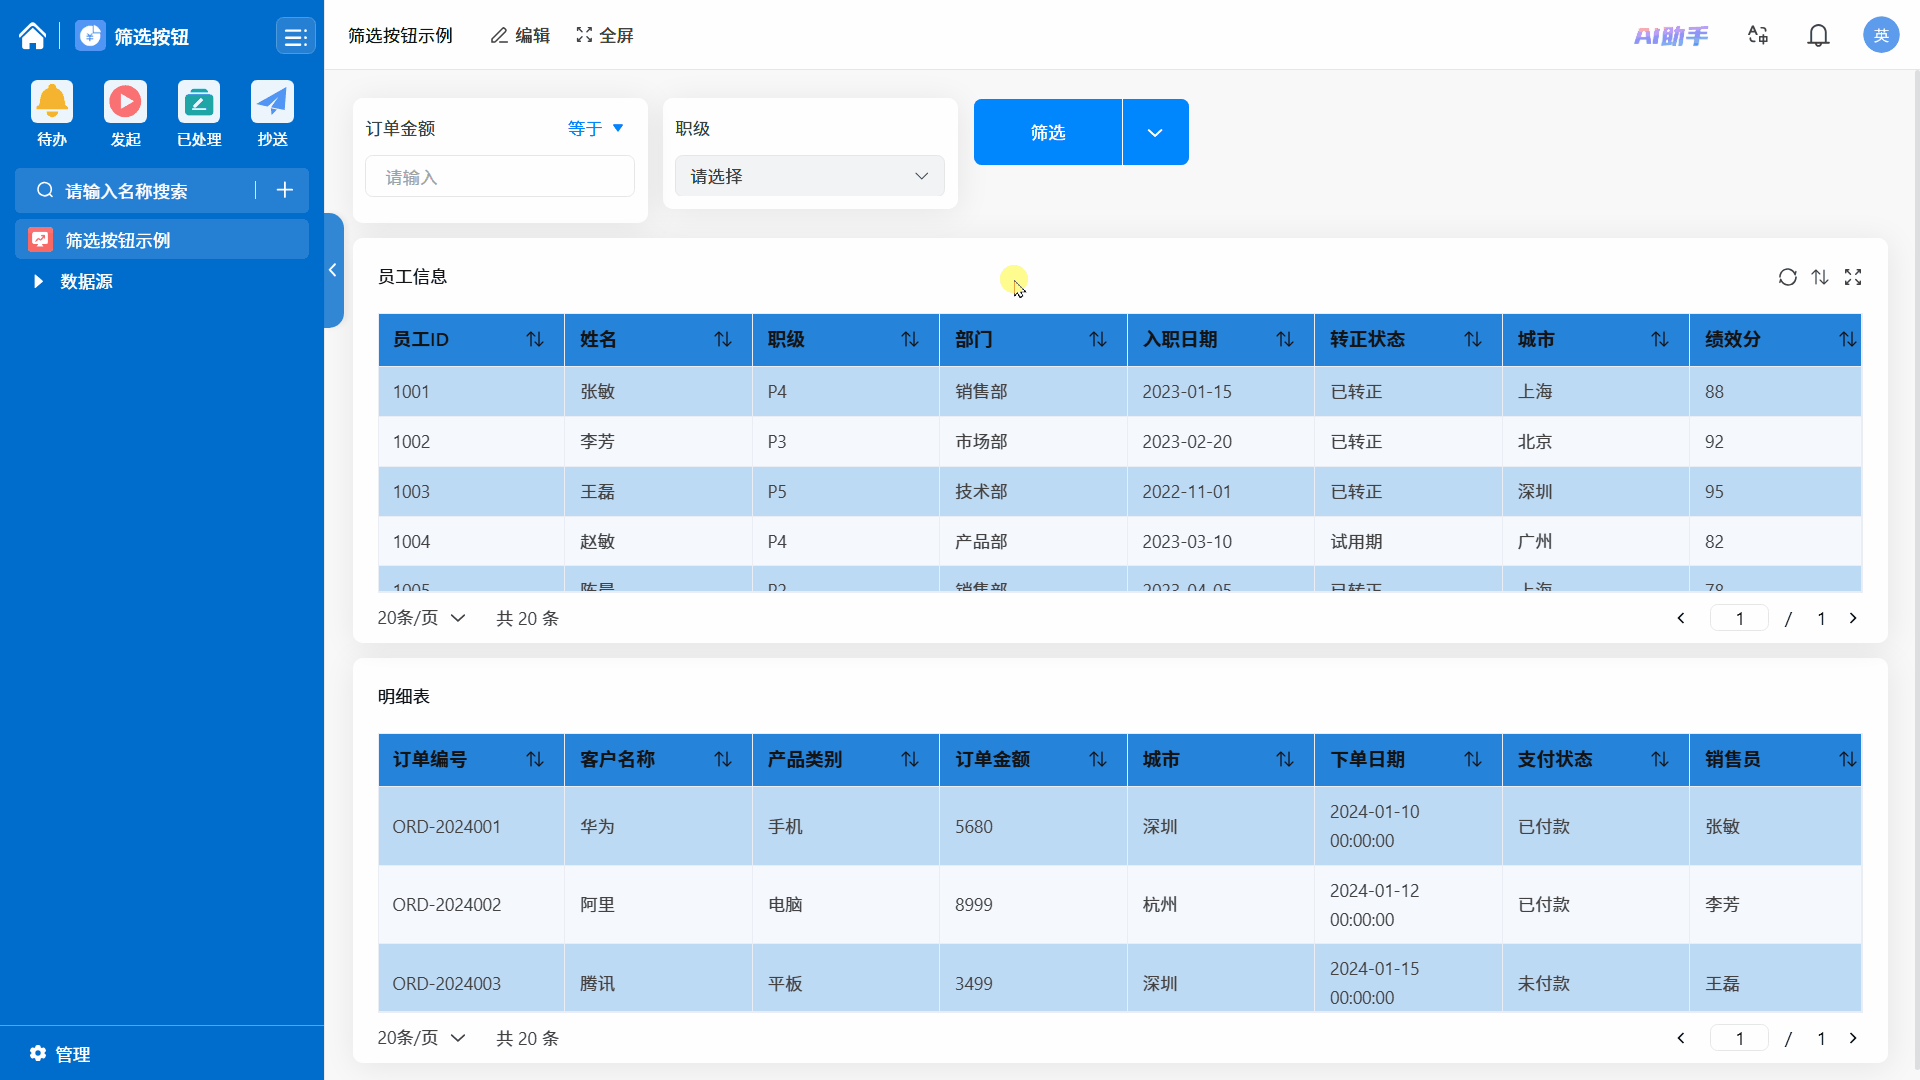Open the 等于 operator dropdown
Screen dimensions: 1920x1080
(596, 128)
